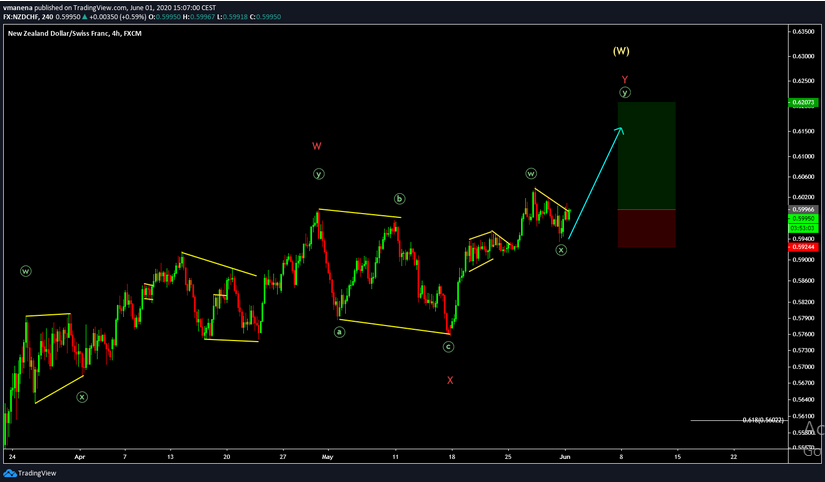Click the circled x label near the Jun date
The image size is (825, 482).
[561, 250]
